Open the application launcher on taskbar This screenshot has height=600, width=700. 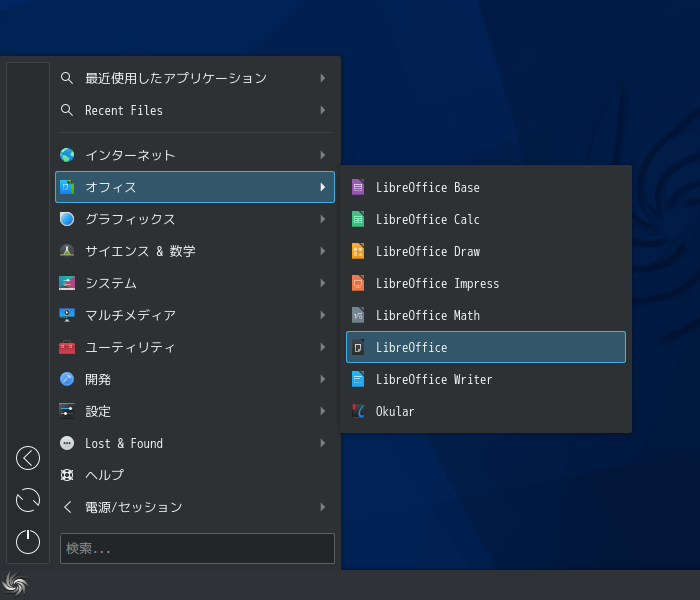click(15, 584)
